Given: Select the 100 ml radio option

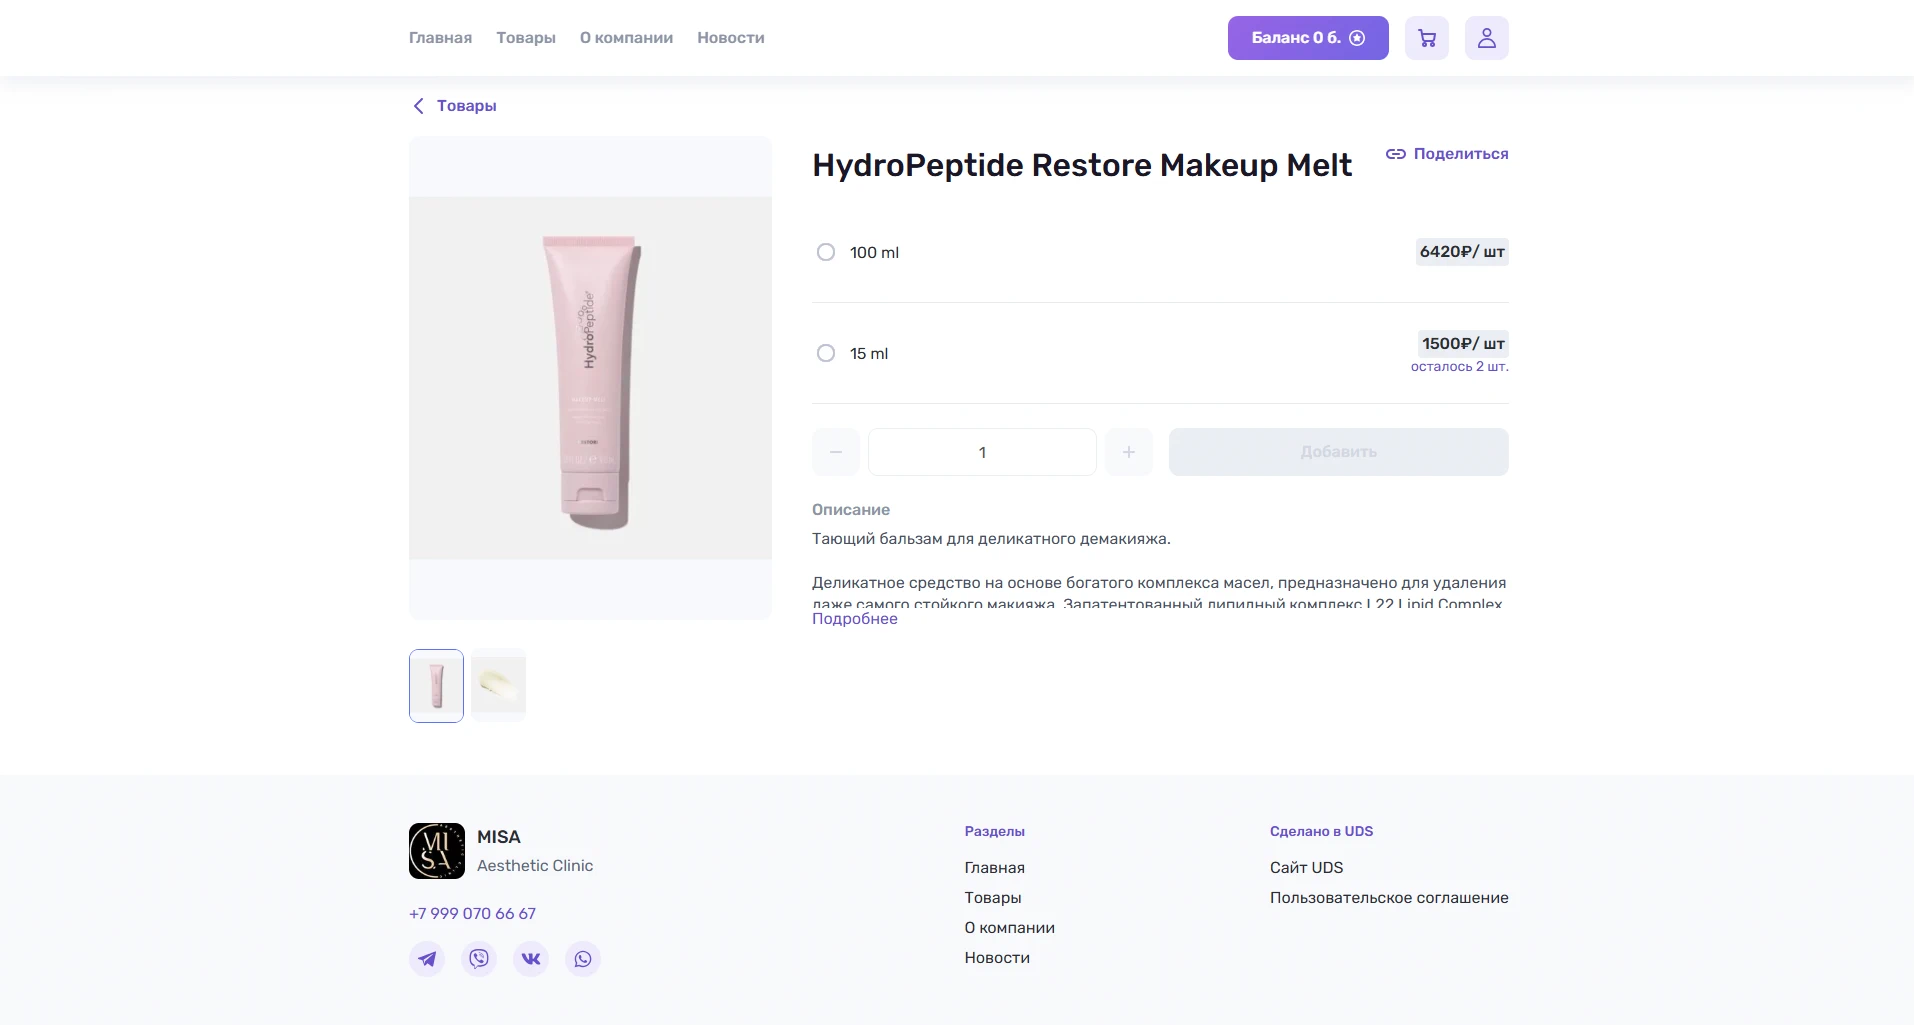Looking at the screenshot, I should coord(826,252).
